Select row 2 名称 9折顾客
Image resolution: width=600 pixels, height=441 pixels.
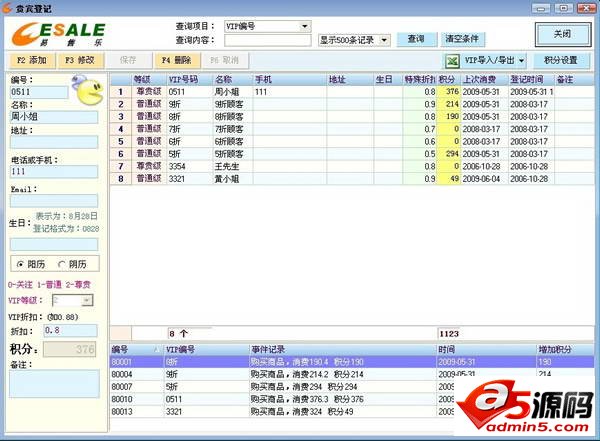229,105
